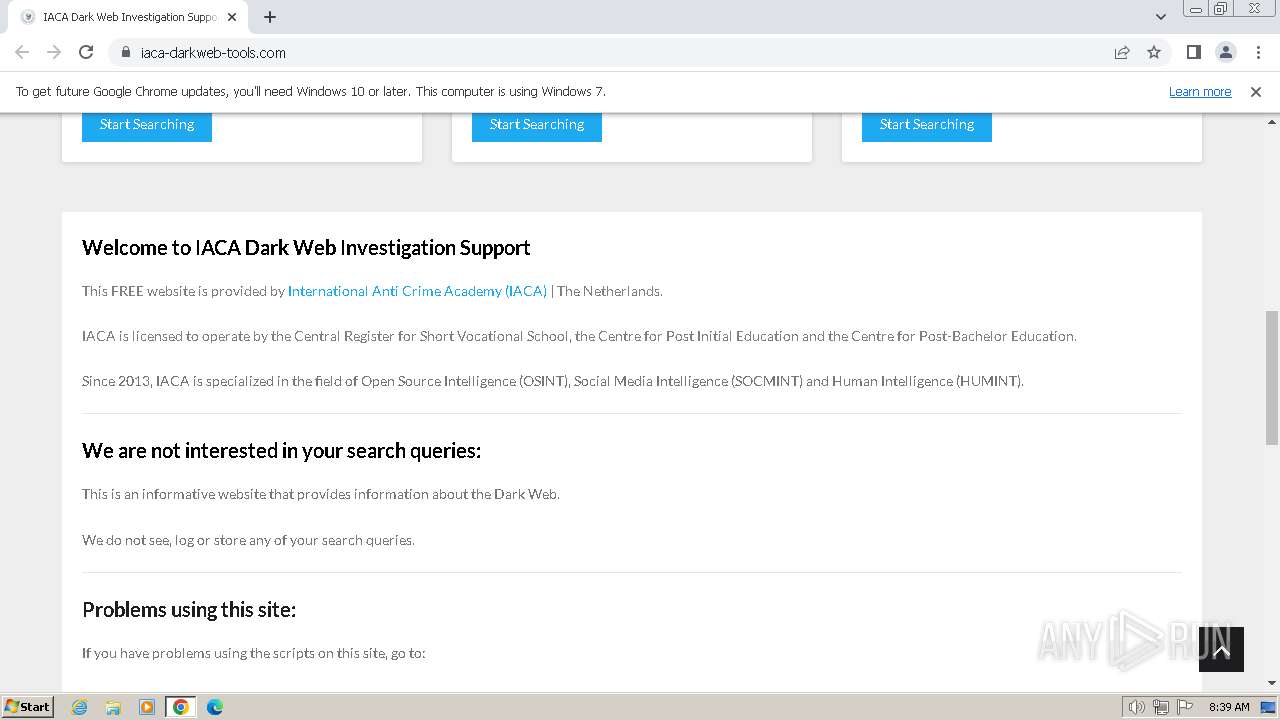
Task: Open a new browser tab
Action: [x=270, y=17]
